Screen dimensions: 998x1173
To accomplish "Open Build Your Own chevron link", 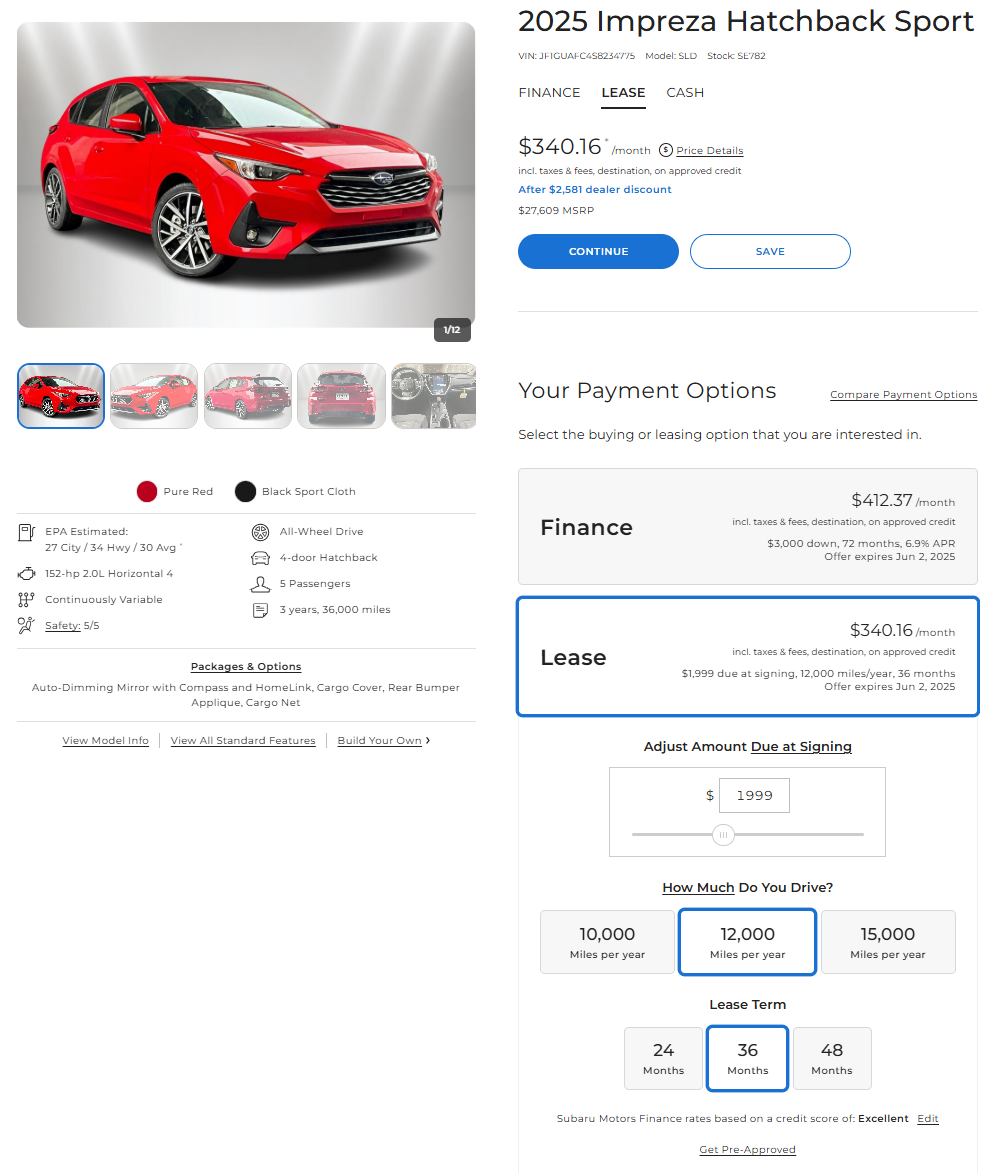I will 384,741.
